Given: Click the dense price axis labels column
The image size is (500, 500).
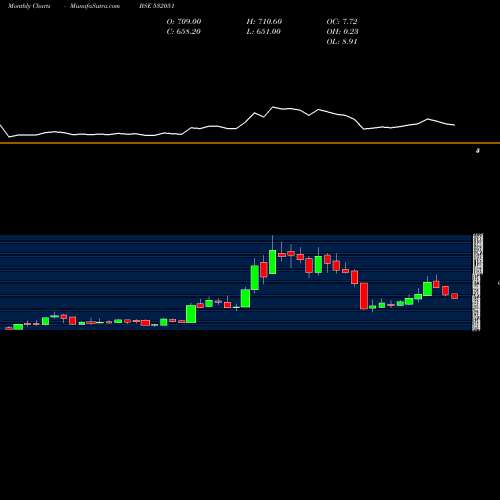Looking at the screenshot, I should coord(477,283).
